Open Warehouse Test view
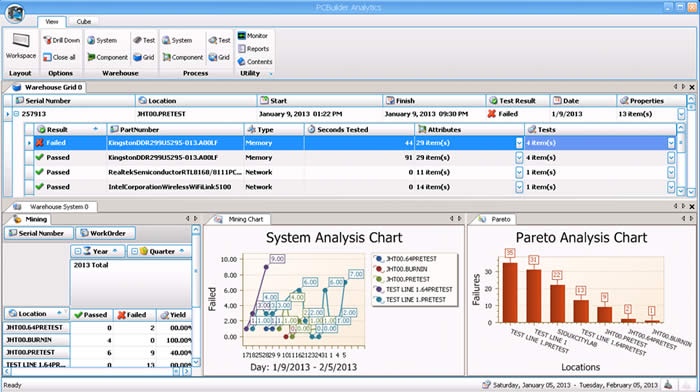This screenshot has width=700, height=392. pos(144,40)
